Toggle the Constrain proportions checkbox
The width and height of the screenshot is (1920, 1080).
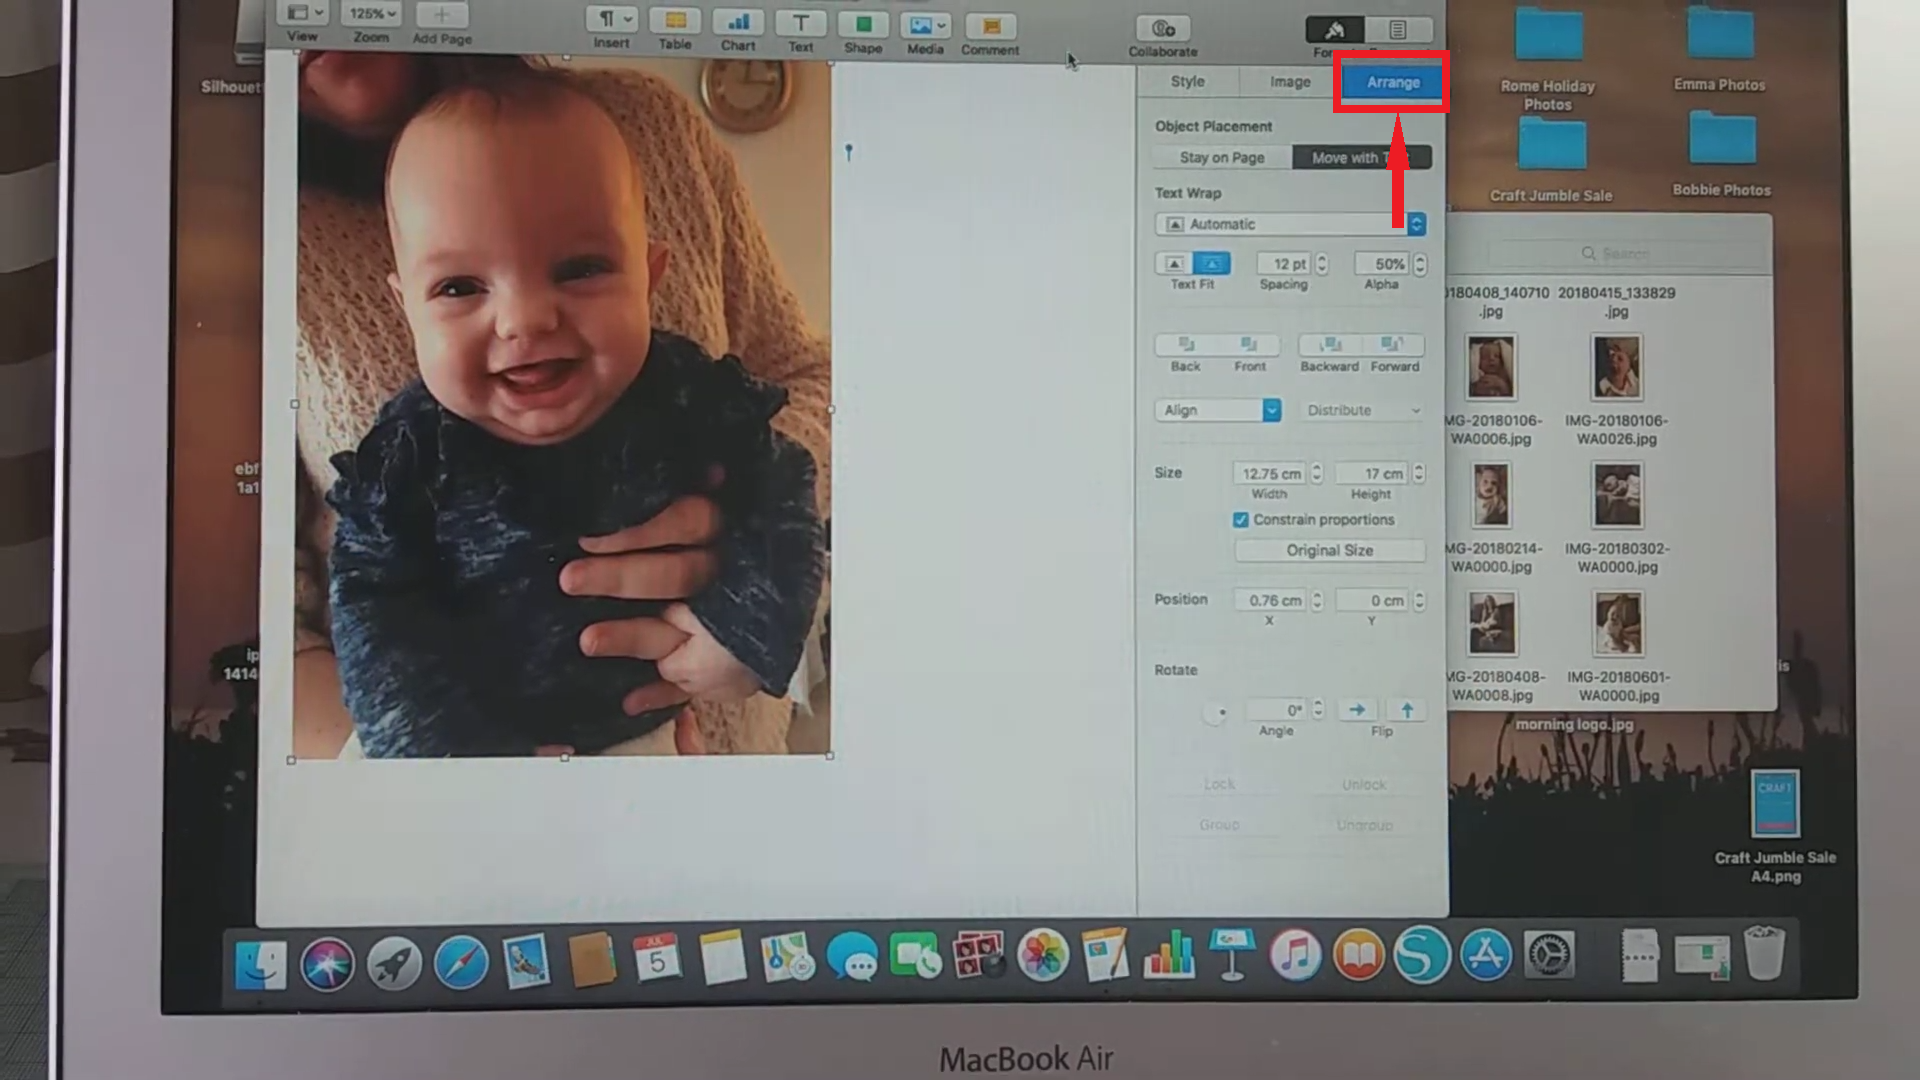click(x=1241, y=520)
